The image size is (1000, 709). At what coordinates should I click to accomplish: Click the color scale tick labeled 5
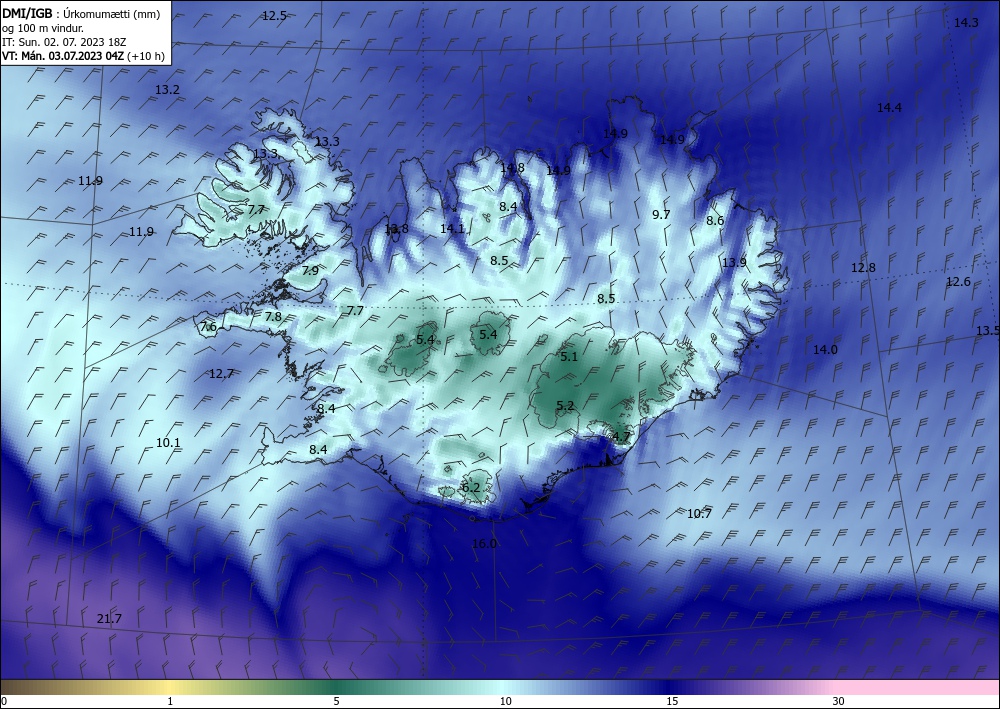click(x=336, y=702)
